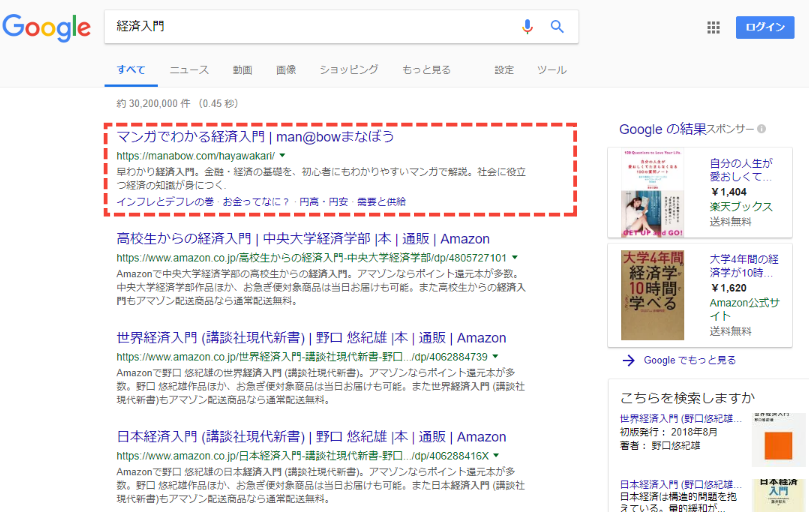Open the 円高・円安 sitelink
This screenshot has height=512, width=809.
click(x=324, y=202)
